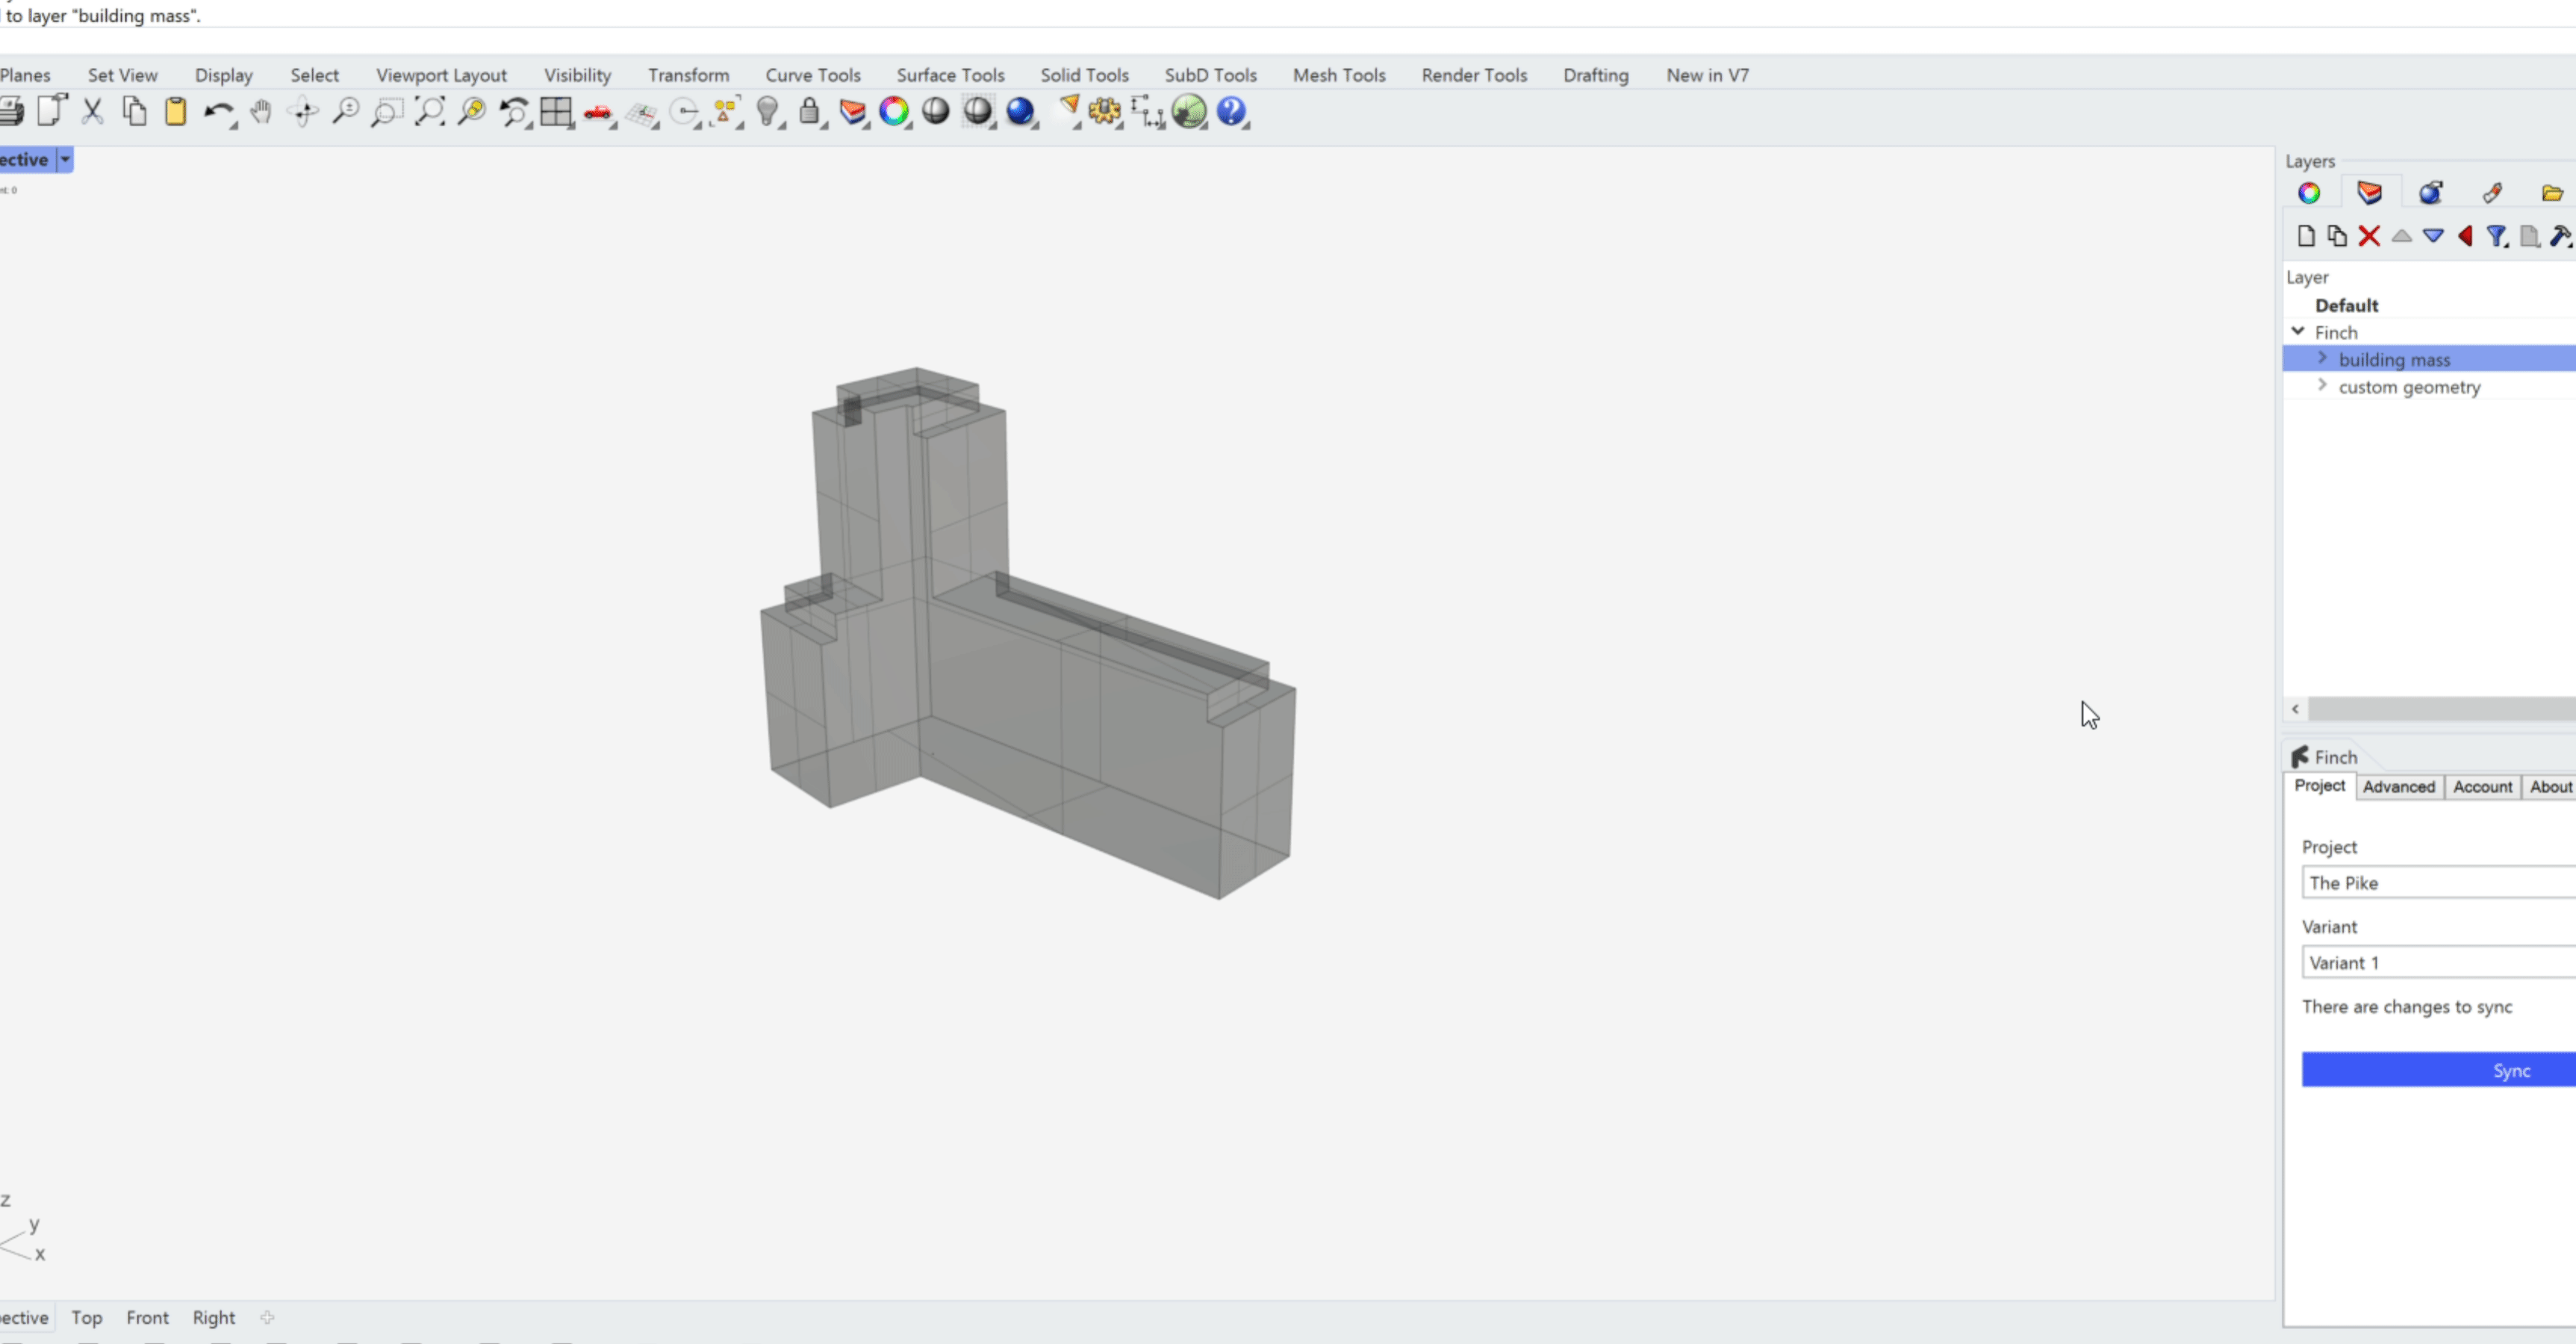The width and height of the screenshot is (2576, 1344).
Task: Expand the custom geometry layer
Action: [2322, 385]
